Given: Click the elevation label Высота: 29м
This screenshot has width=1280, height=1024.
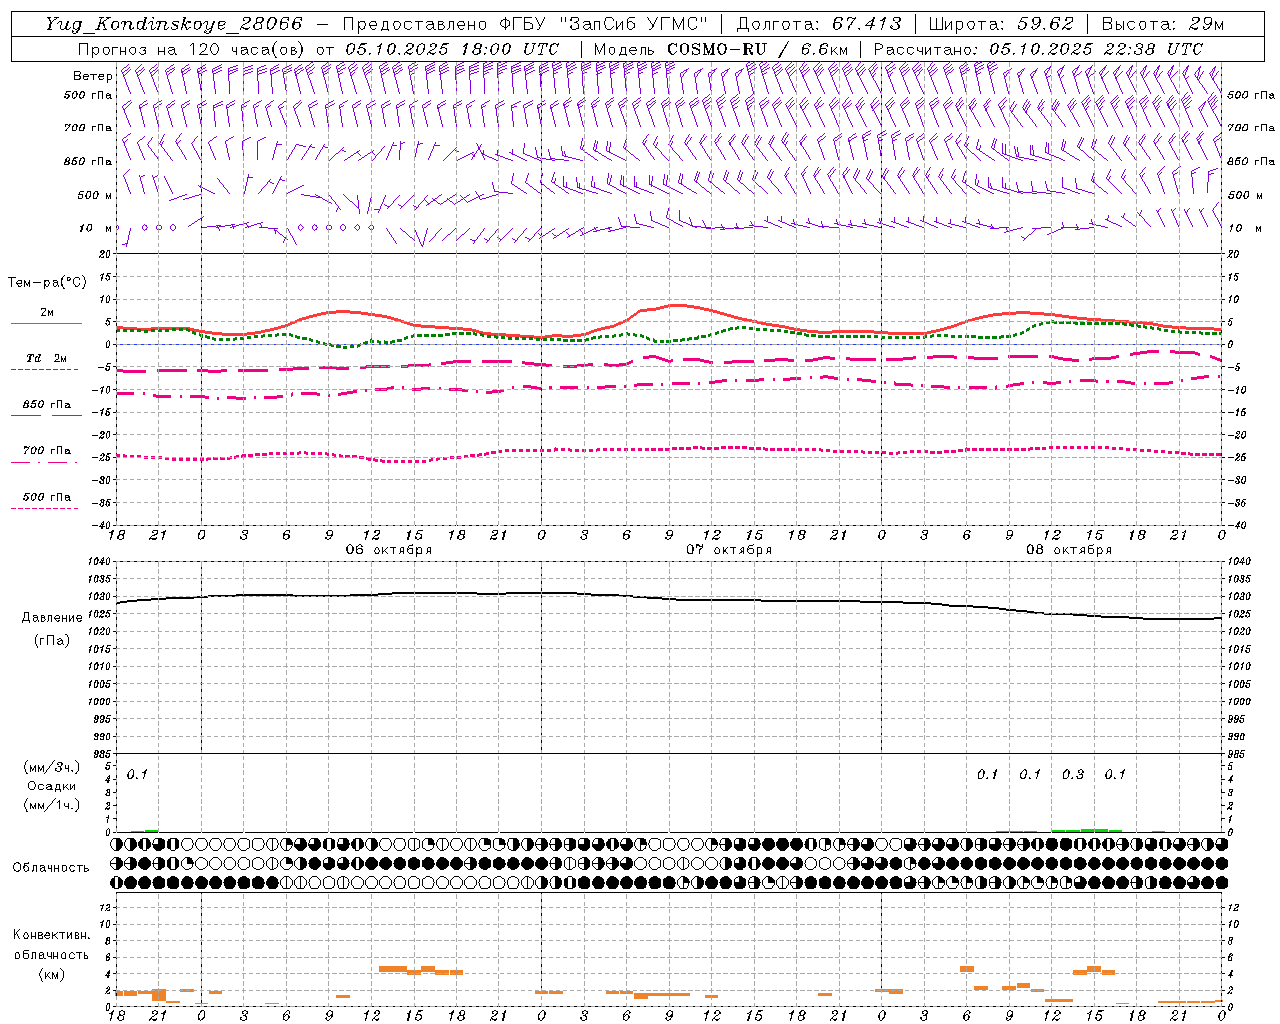Looking at the screenshot, I should 1162,24.
